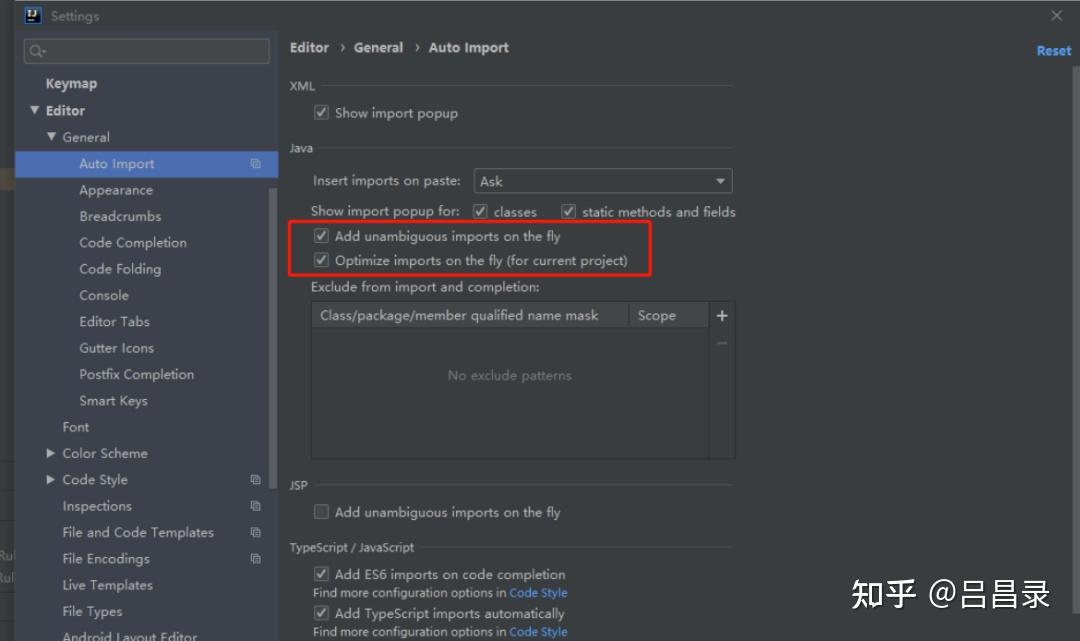
Task: Open Code Style link under ES6 imports
Action: pos(538,593)
